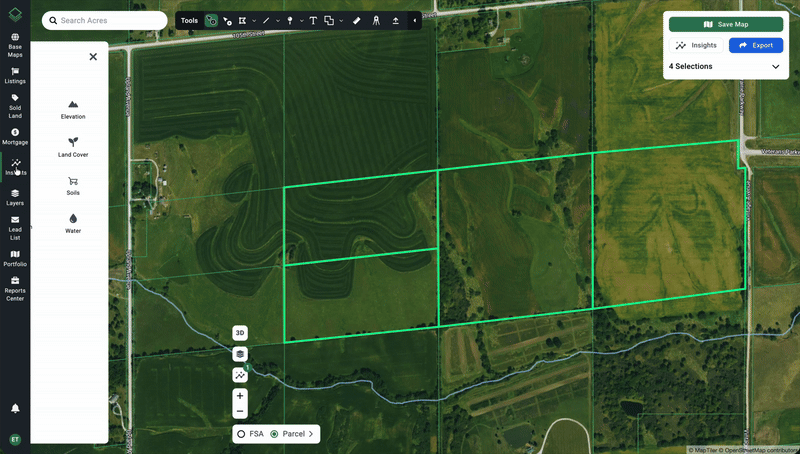This screenshot has height=454, width=800.
Task: Select the Text tool in toolbar
Action: 313,20
